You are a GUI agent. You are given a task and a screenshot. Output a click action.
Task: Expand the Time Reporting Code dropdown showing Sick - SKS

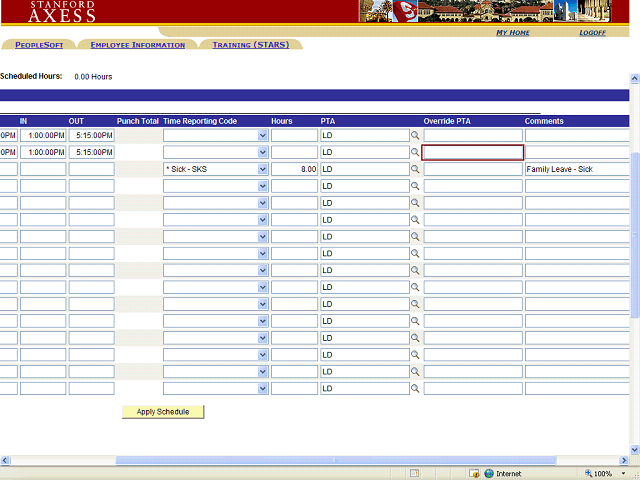click(x=263, y=169)
